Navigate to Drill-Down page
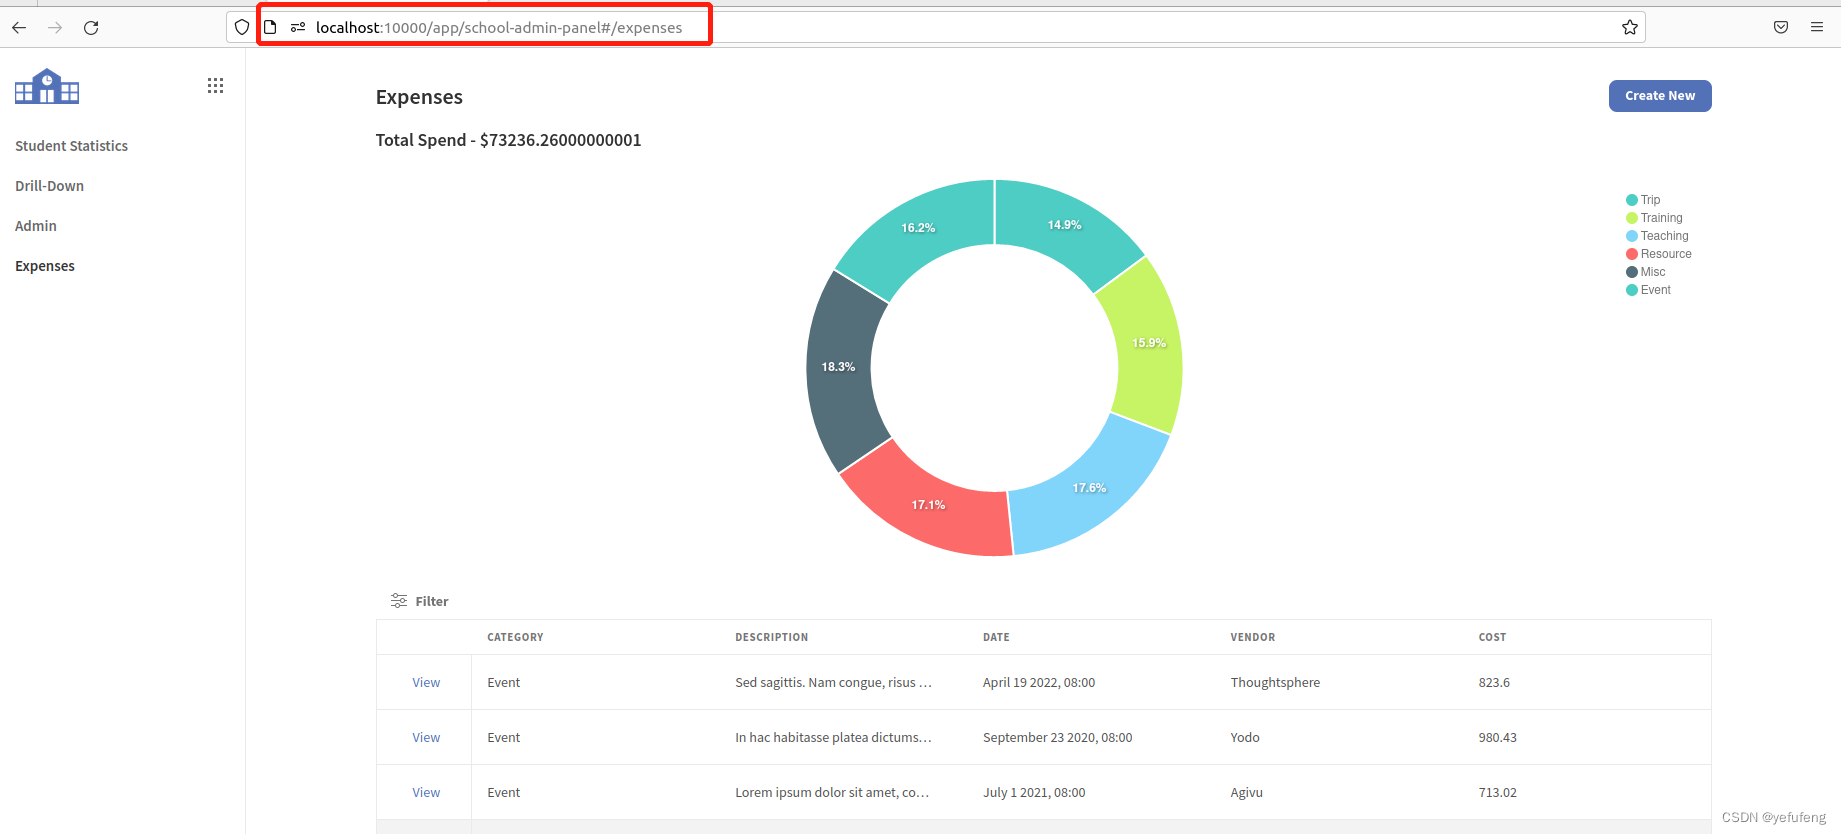The image size is (1841, 834). (49, 186)
